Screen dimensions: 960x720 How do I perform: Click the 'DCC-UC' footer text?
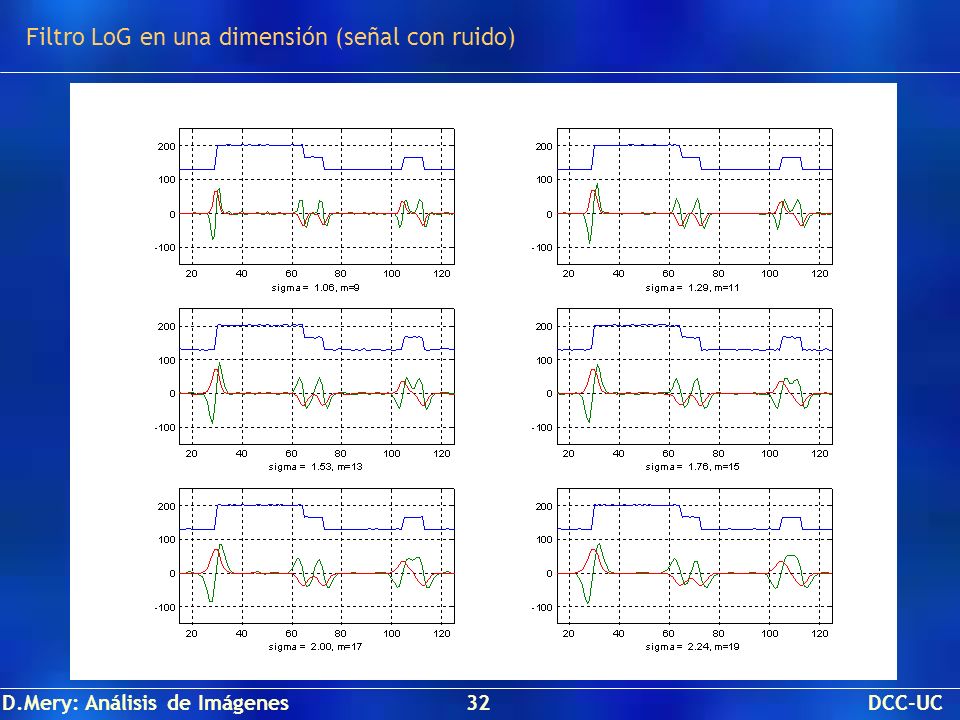click(905, 702)
